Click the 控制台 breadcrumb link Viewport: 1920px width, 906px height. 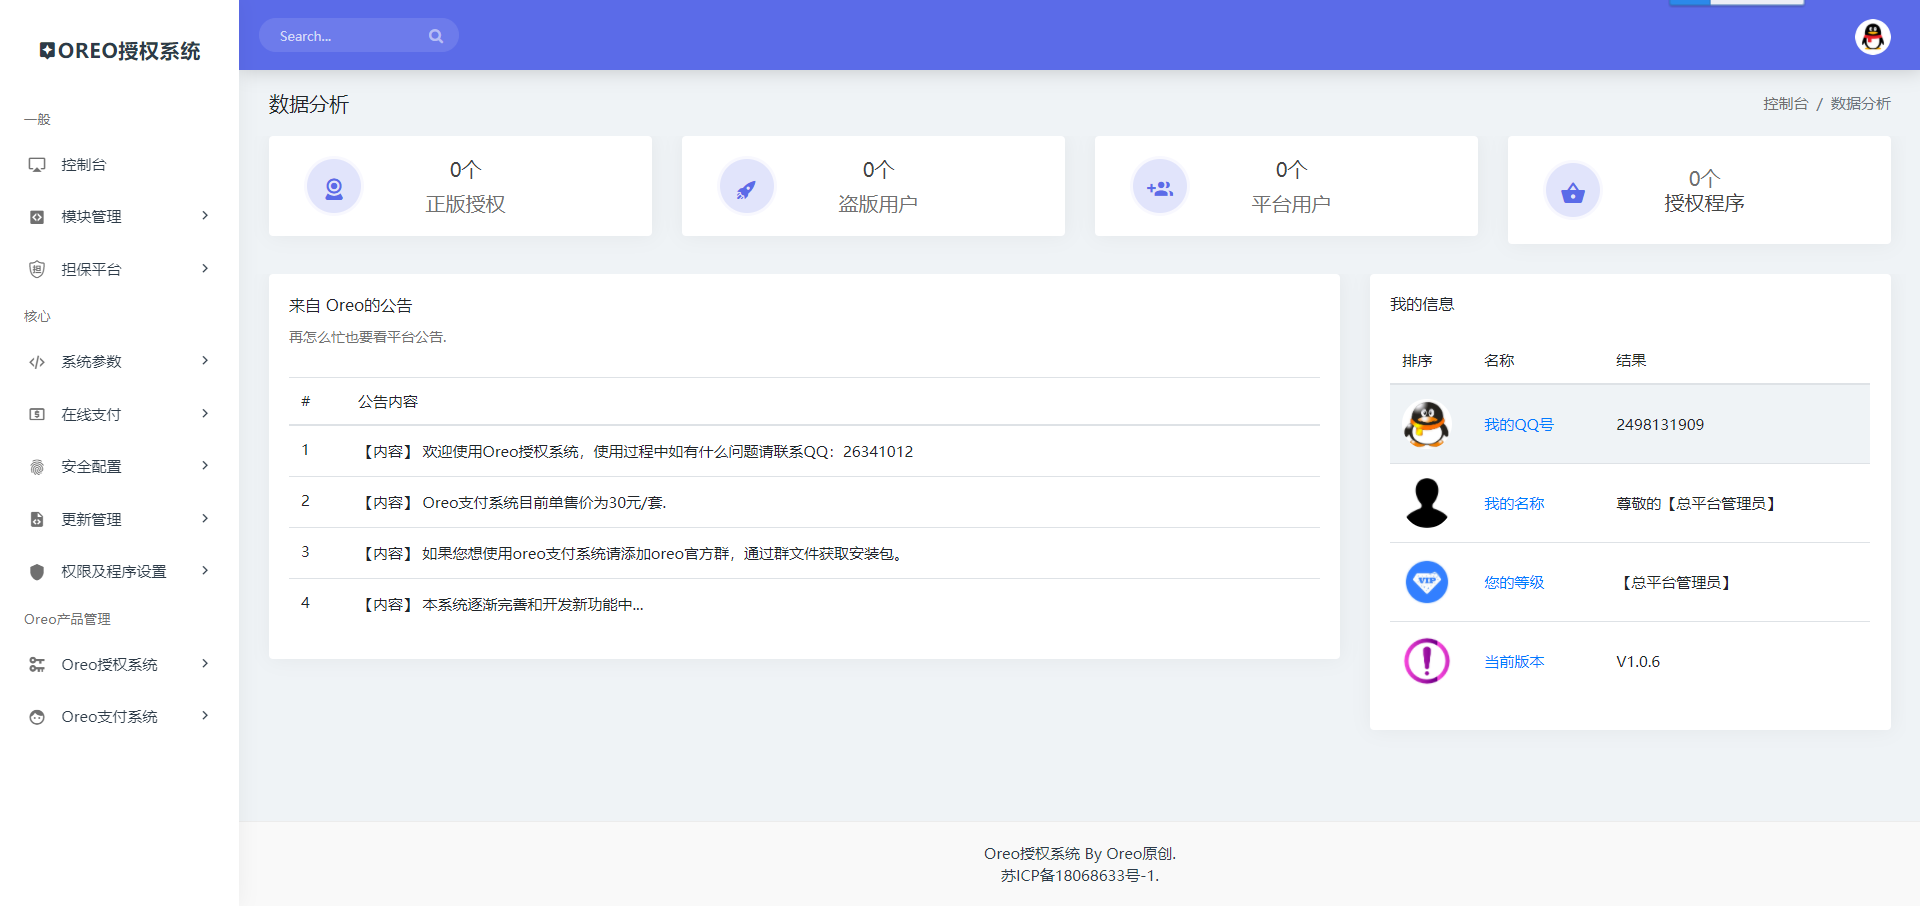1785,104
